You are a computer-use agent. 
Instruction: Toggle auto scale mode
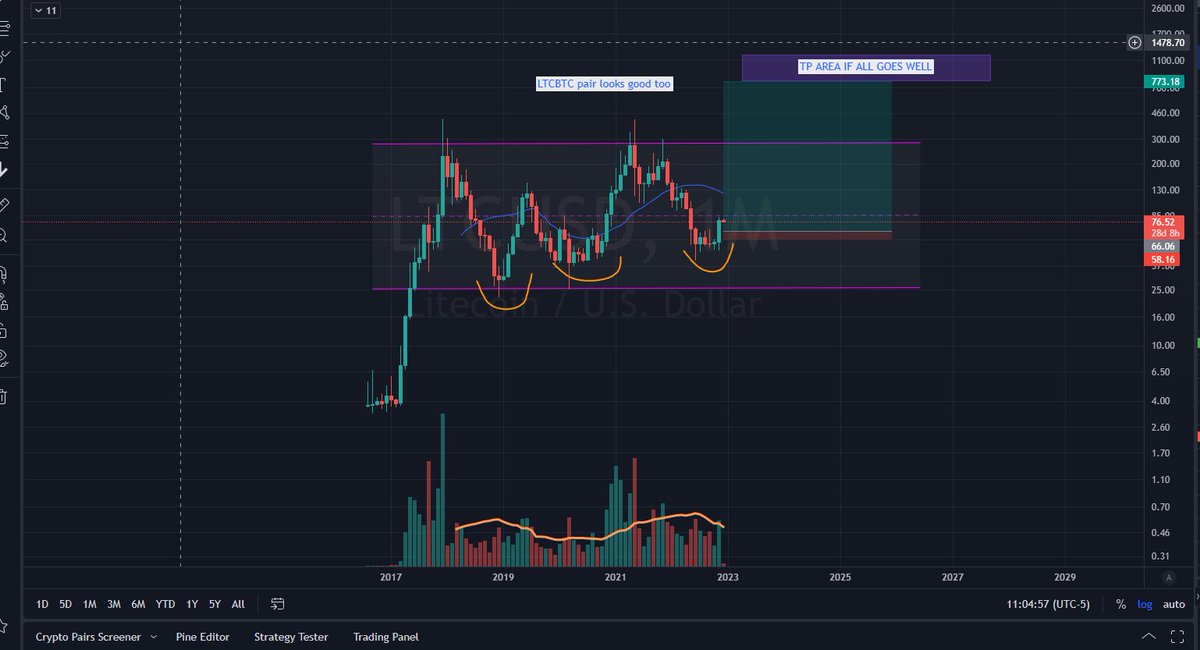point(1174,604)
